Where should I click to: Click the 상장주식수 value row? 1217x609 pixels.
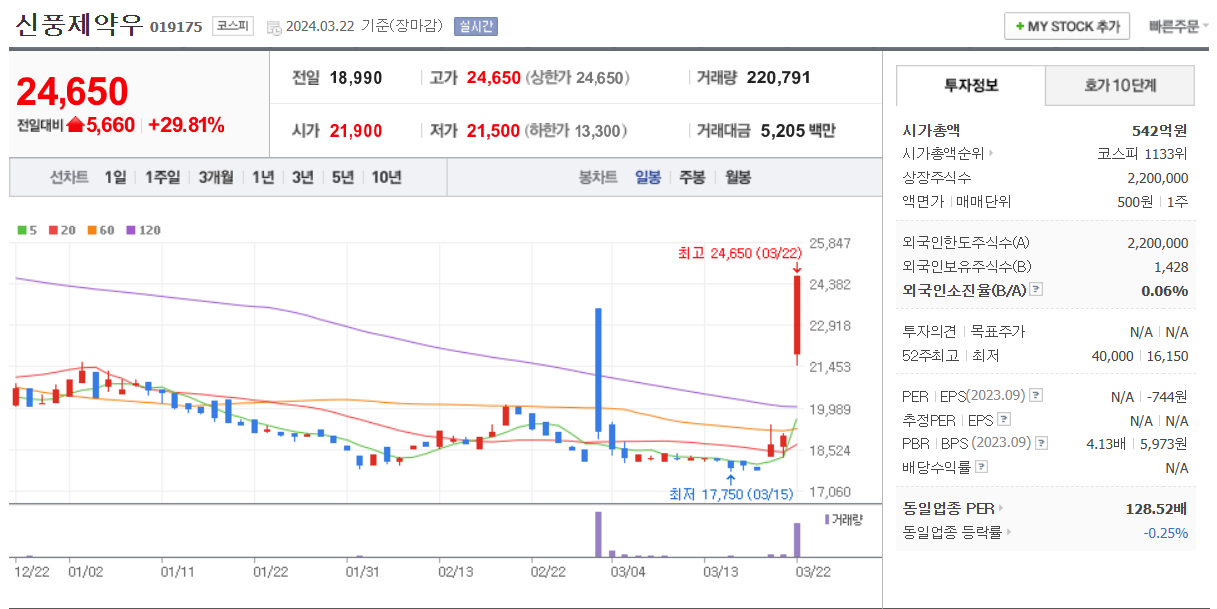1045,177
